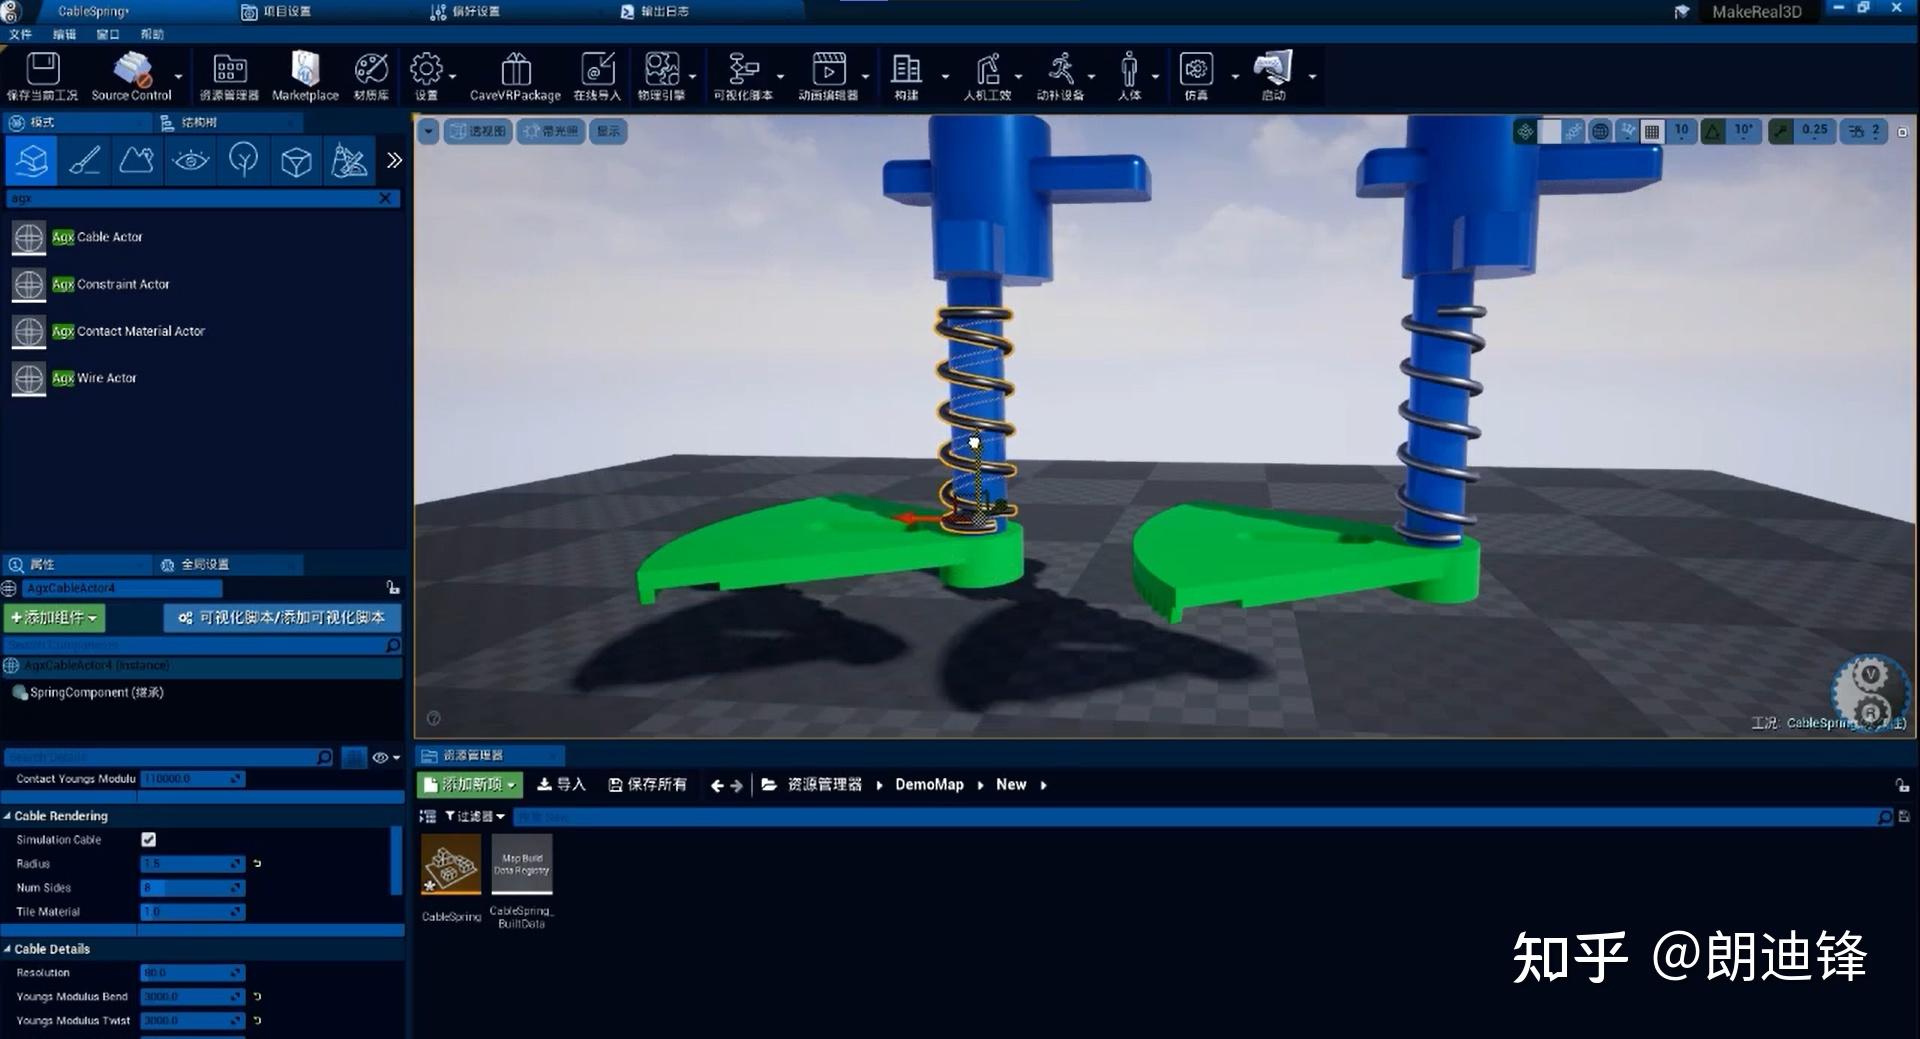The image size is (1920, 1039).
Task: Switch to the 结构树 tab
Action: click(x=200, y=121)
